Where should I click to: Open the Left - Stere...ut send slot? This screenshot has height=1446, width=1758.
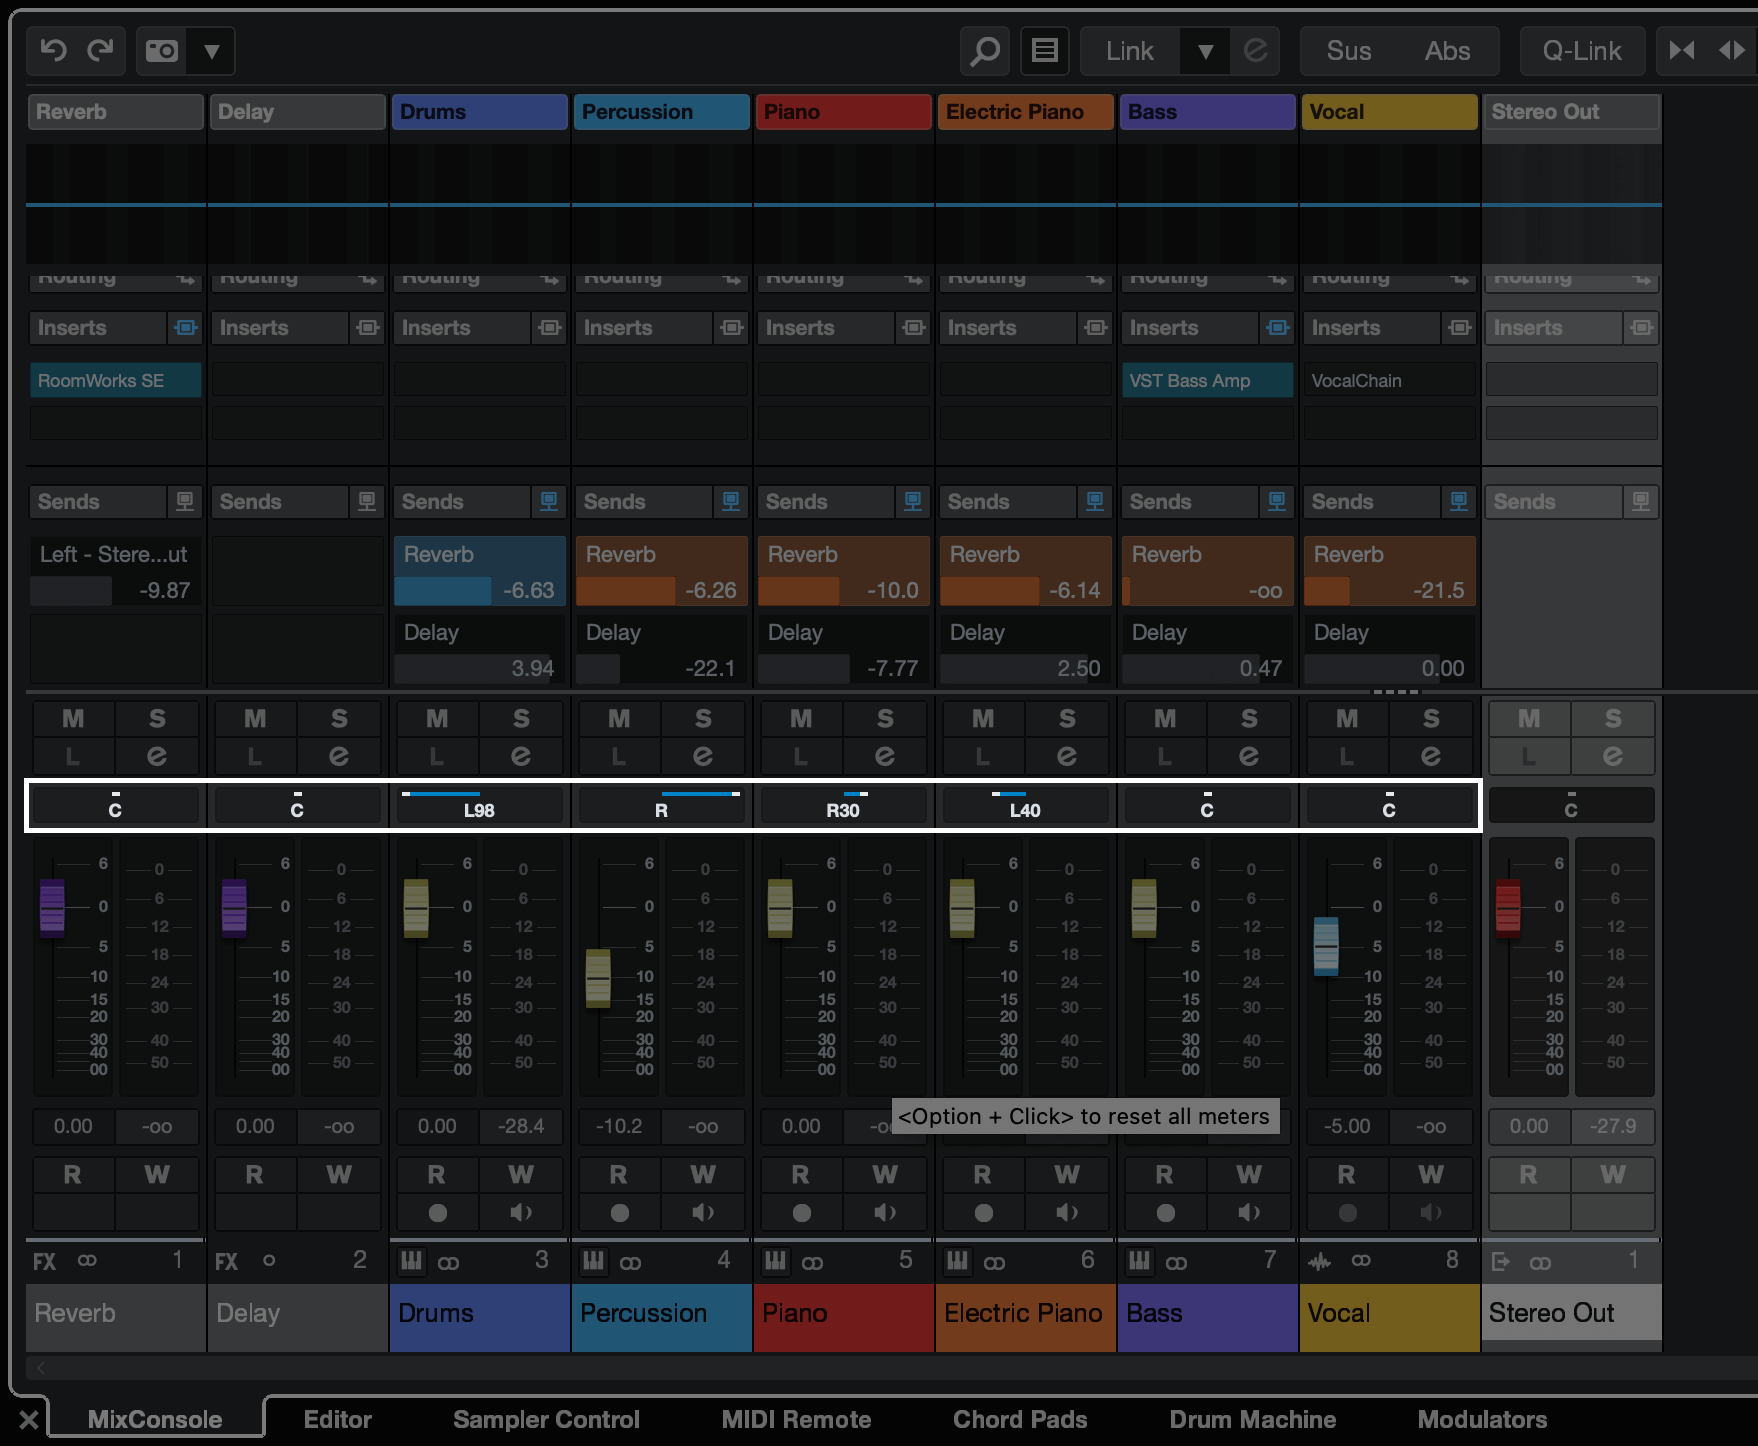[115, 571]
